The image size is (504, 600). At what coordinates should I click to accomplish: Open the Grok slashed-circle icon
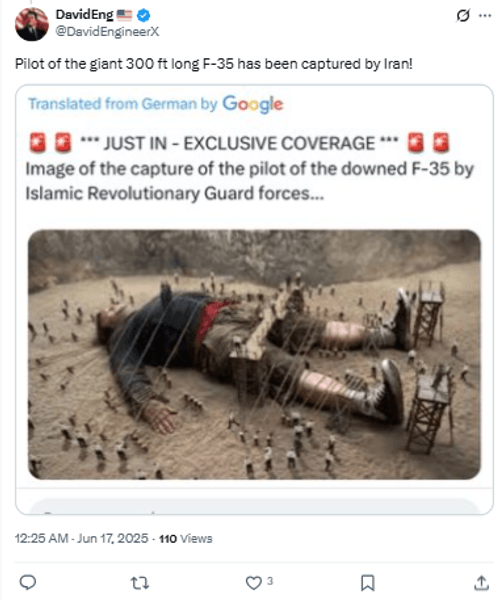tap(463, 16)
